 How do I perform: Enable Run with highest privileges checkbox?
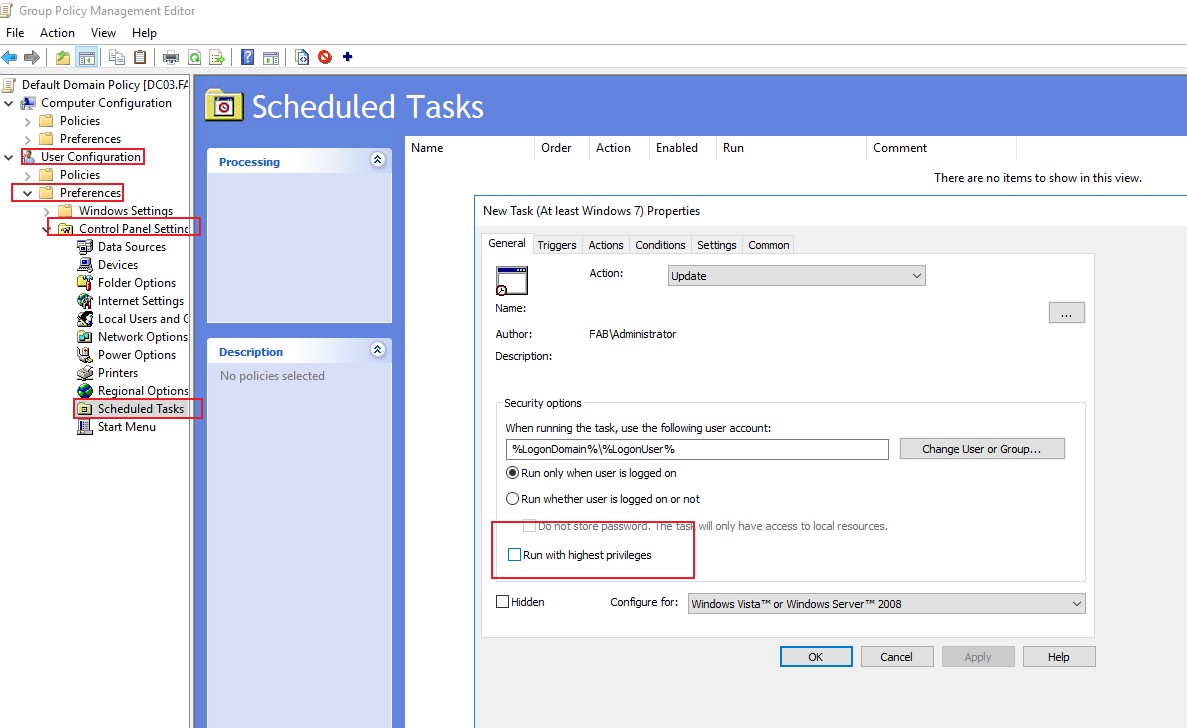pyautogui.click(x=515, y=555)
